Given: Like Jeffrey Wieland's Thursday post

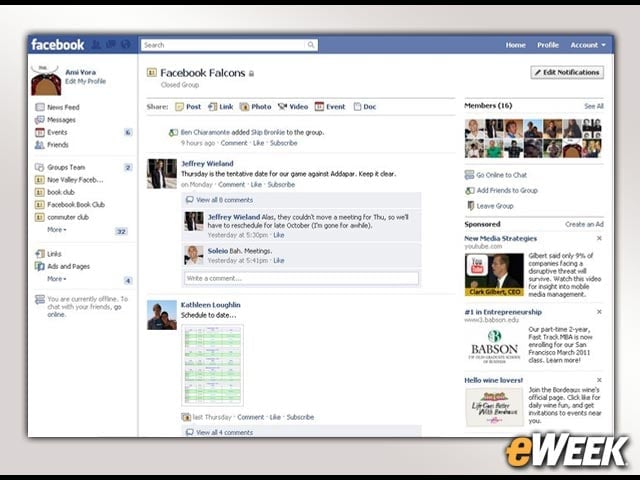Looking at the screenshot, I should tap(256, 185).
